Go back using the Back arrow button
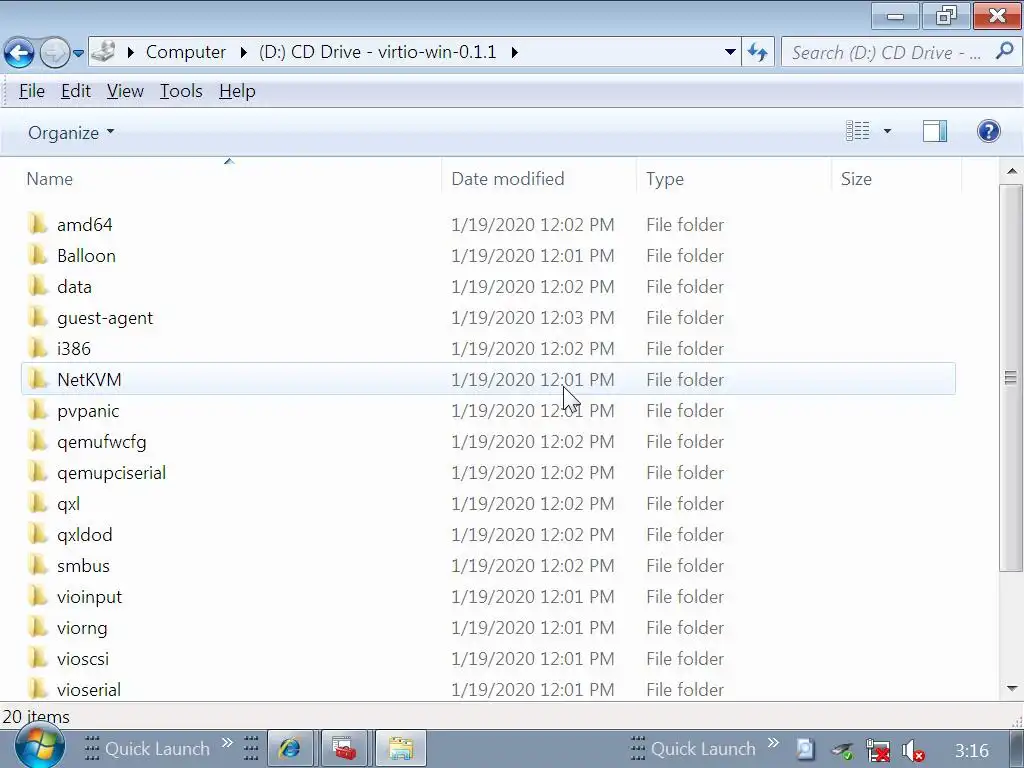The image size is (1024, 768). point(19,52)
